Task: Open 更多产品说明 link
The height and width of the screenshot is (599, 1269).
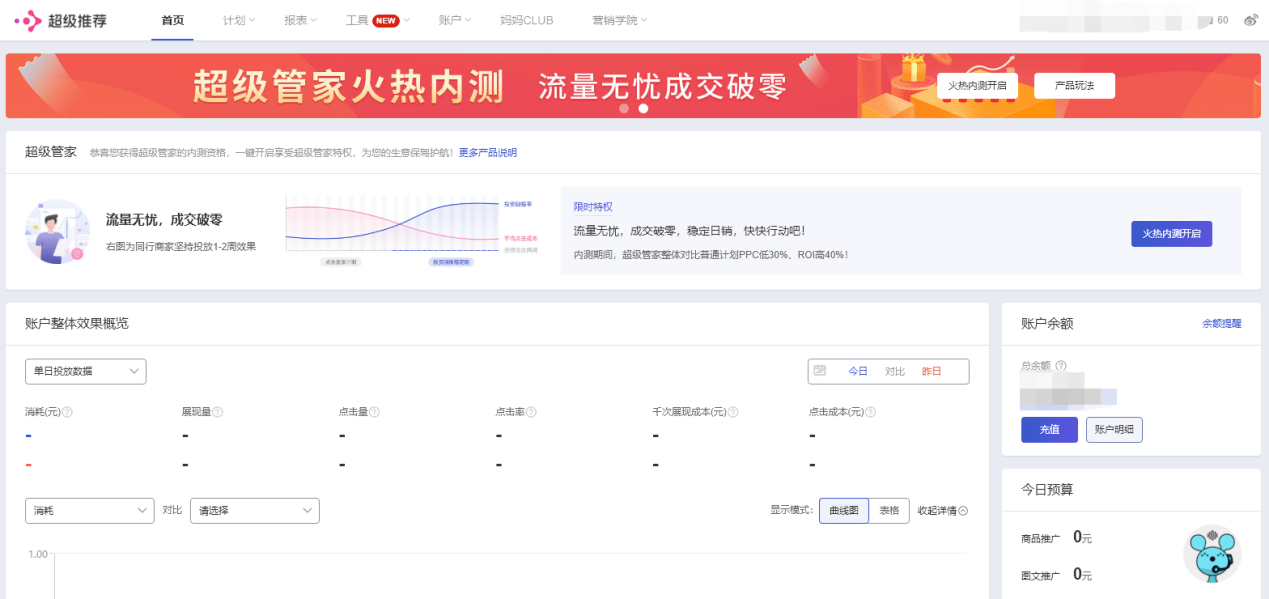Action: point(488,153)
